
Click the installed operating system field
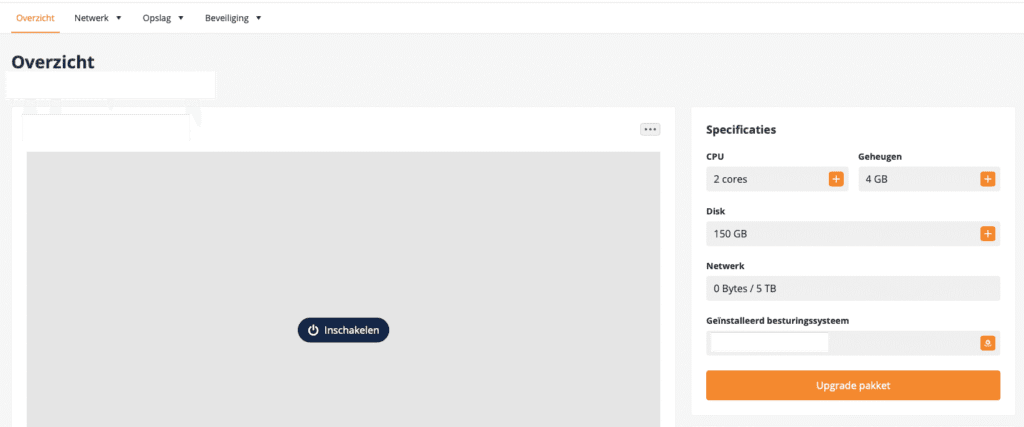pos(840,343)
